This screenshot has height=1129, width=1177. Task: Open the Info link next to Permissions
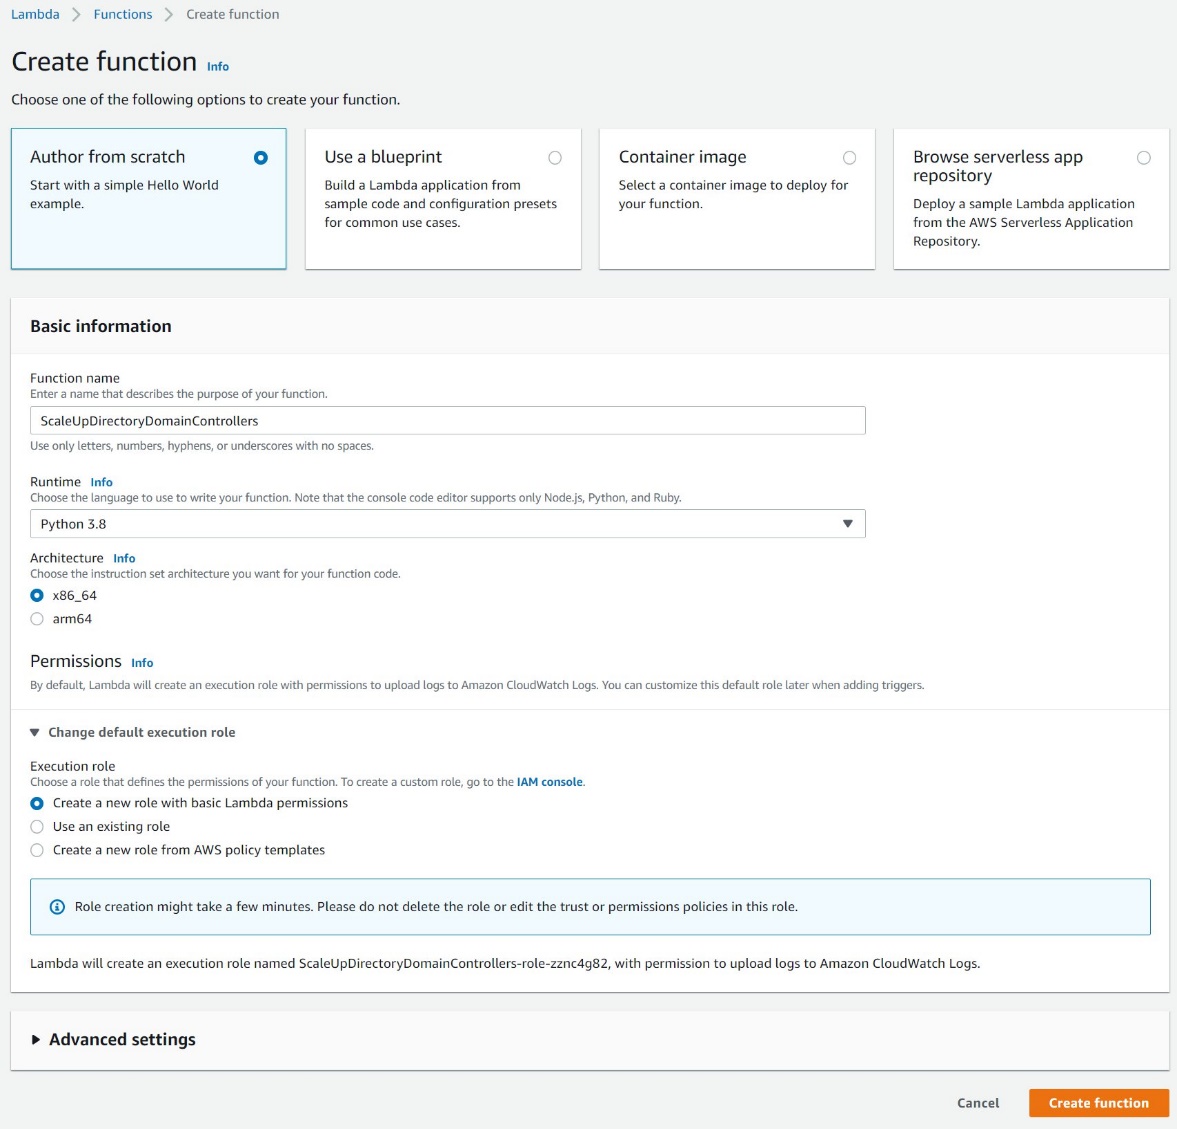[x=142, y=663]
